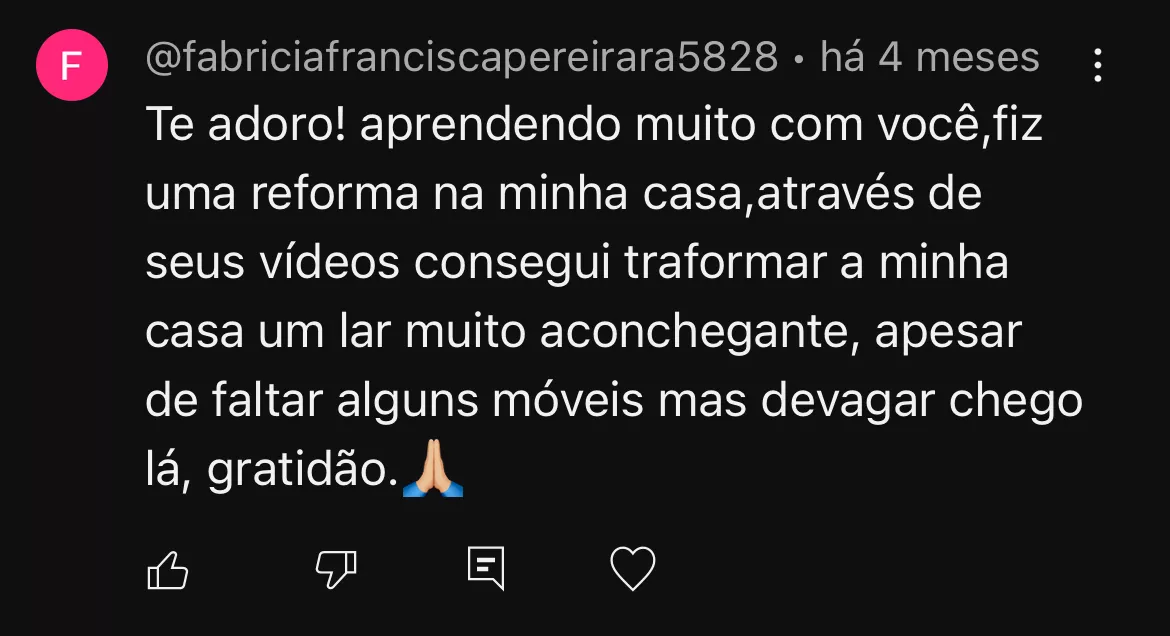Click the word "devagar" in the comment
Image resolution: width=1170 pixels, height=636 pixels.
(x=848, y=403)
